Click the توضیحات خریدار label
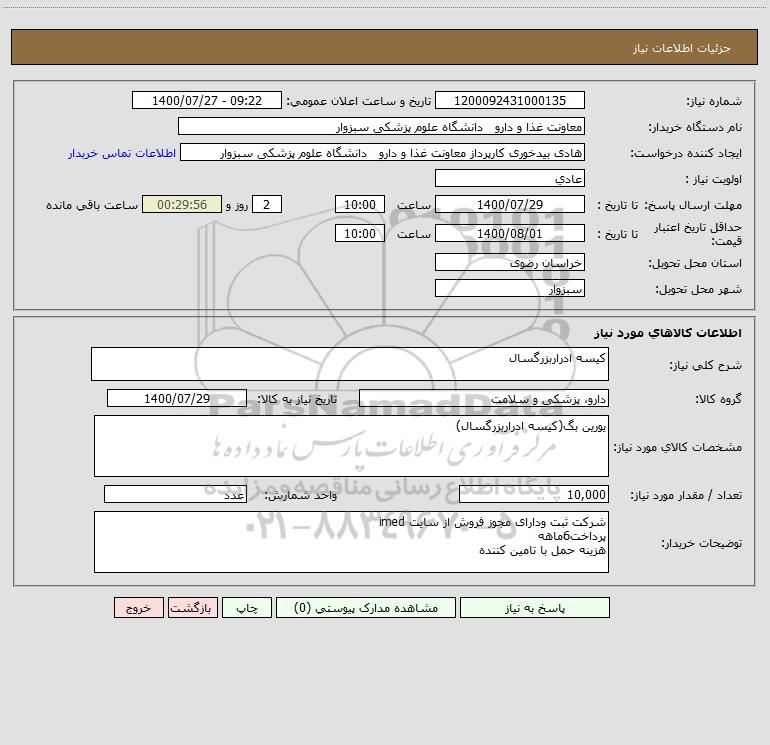Screen dimensions: 770x745 (x=702, y=543)
